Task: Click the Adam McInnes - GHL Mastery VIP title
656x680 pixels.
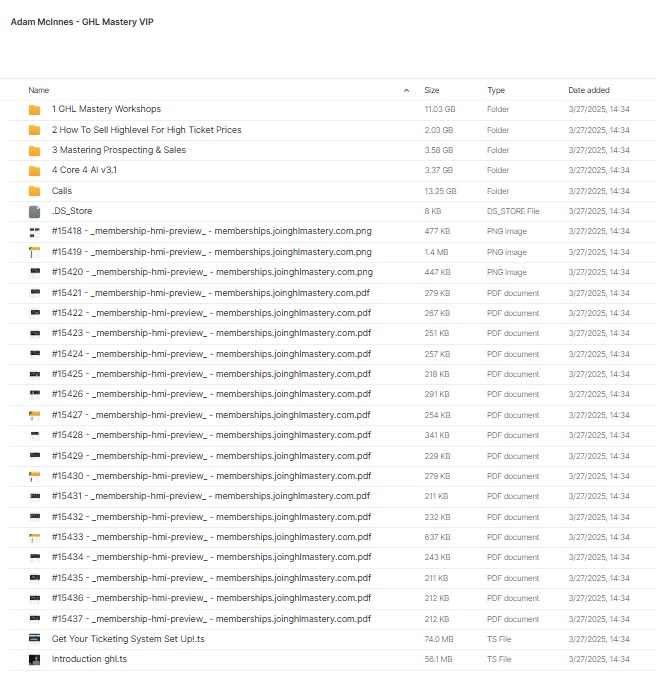Action: (82, 22)
